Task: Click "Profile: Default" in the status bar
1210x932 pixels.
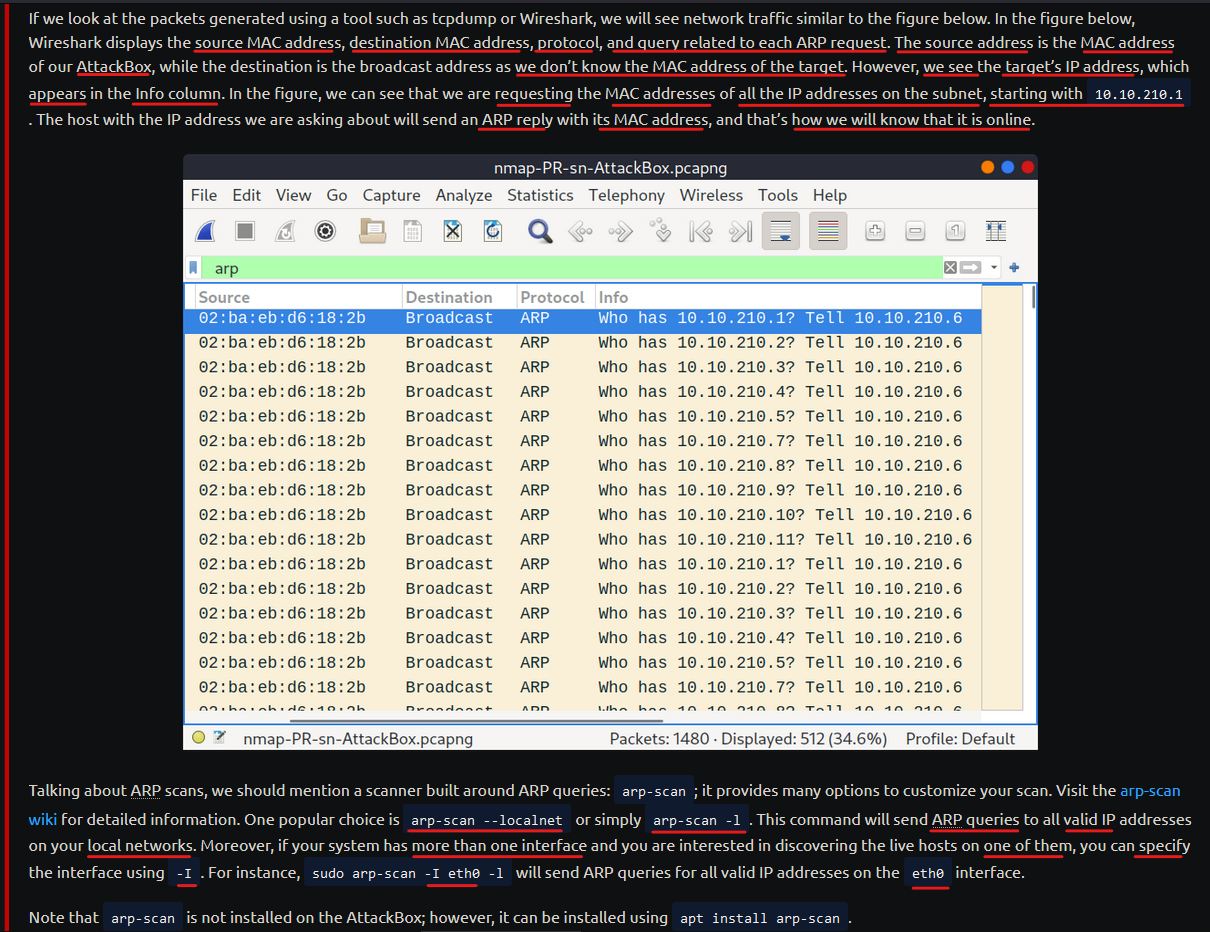Action: click(x=960, y=739)
